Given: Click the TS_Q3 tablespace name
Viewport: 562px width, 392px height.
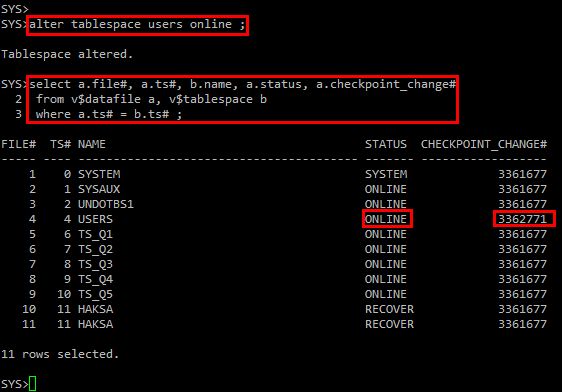Looking at the screenshot, I should pyautogui.click(x=95, y=264).
